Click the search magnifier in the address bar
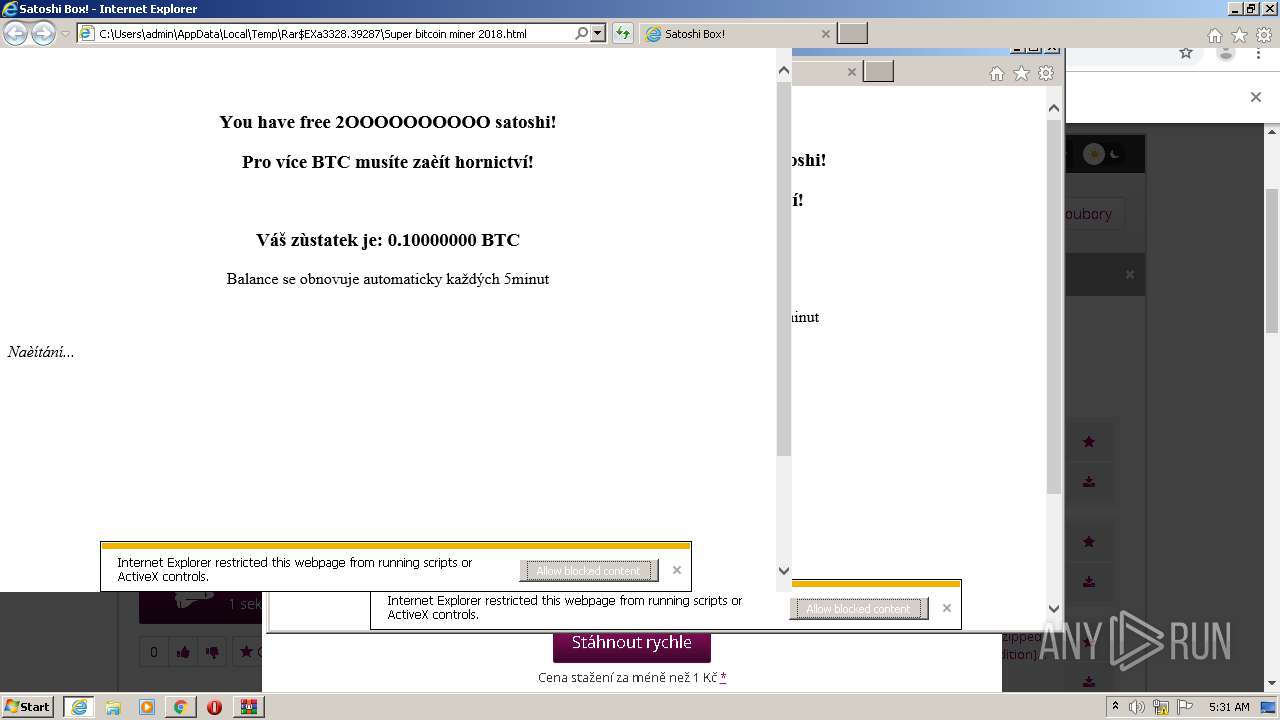Image resolution: width=1280 pixels, height=720 pixels. (582, 33)
